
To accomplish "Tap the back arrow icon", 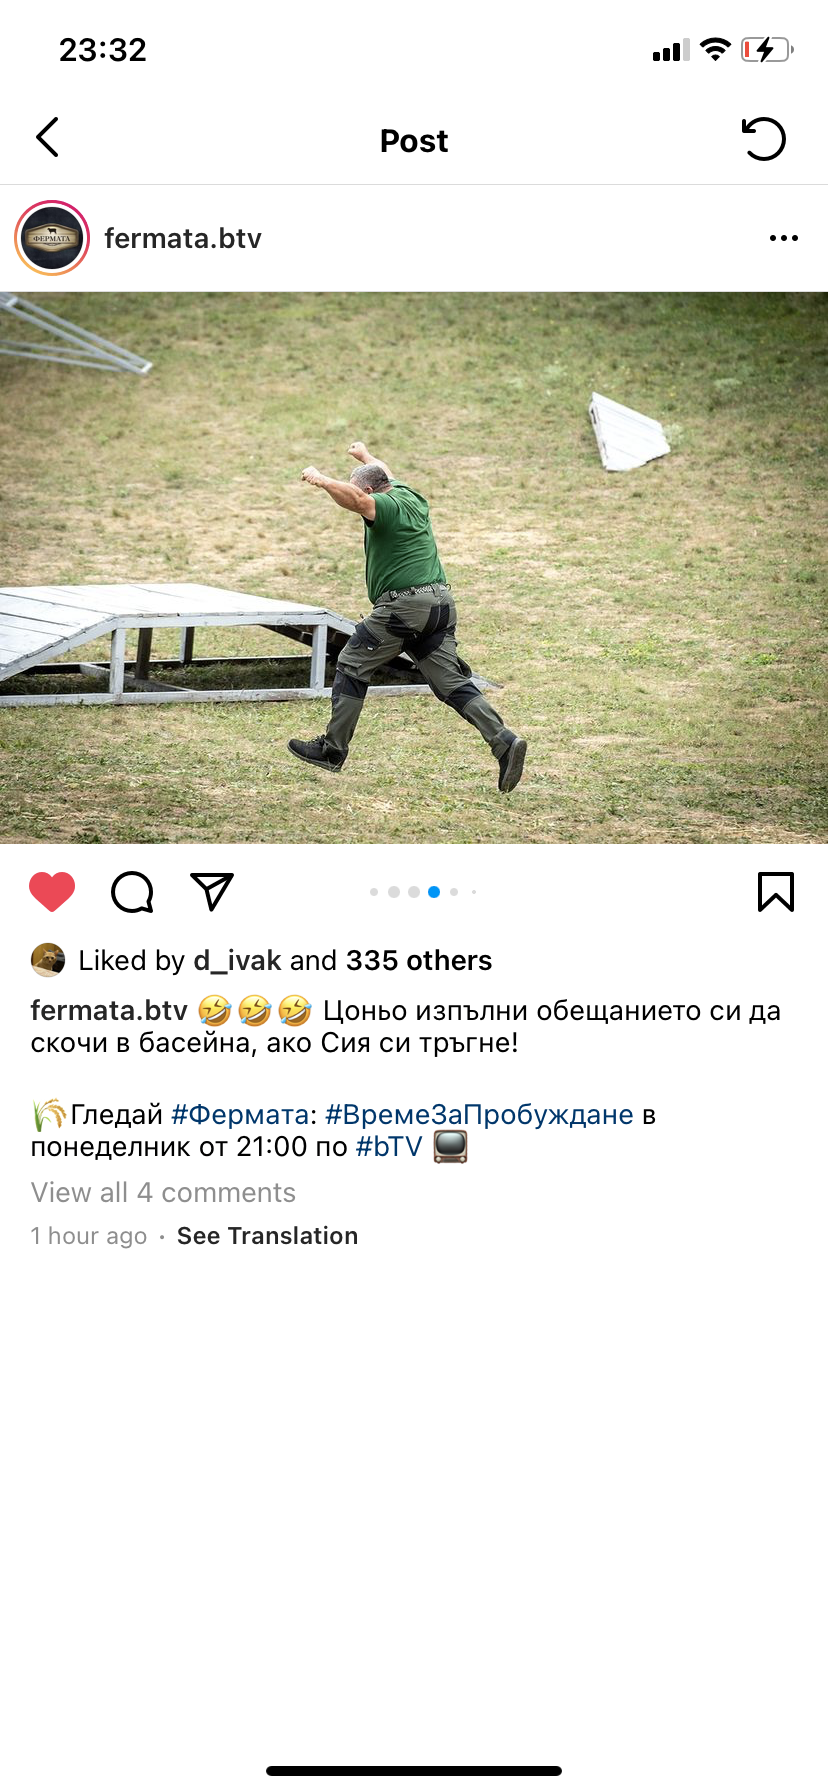I will click(47, 138).
